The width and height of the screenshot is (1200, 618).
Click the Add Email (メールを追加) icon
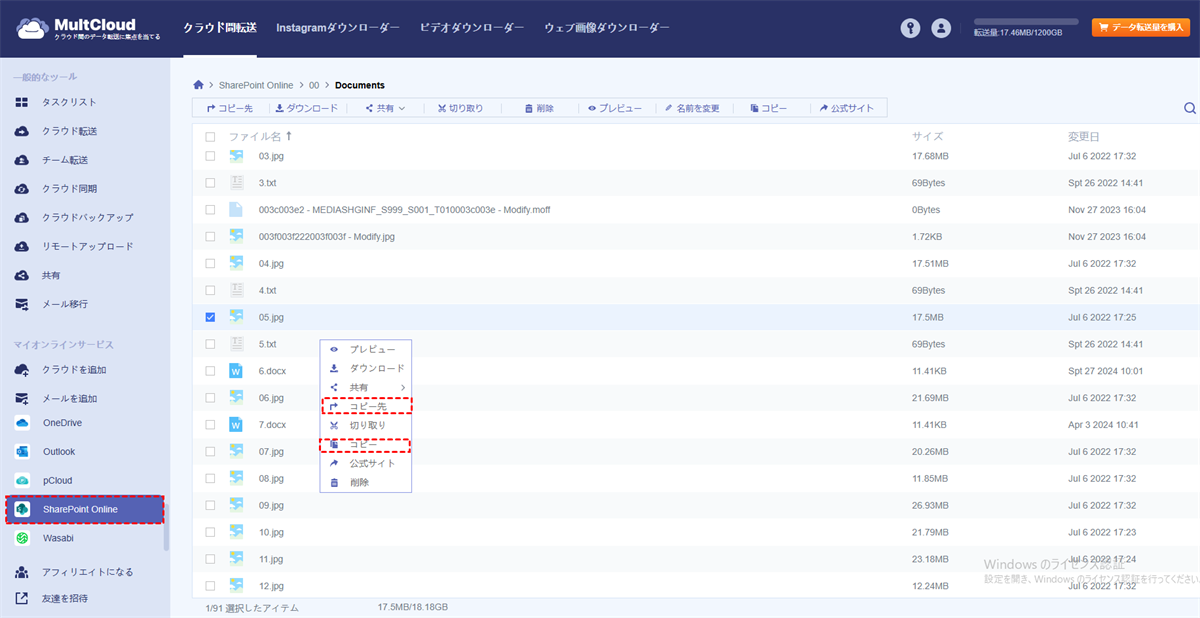[x=21, y=398]
